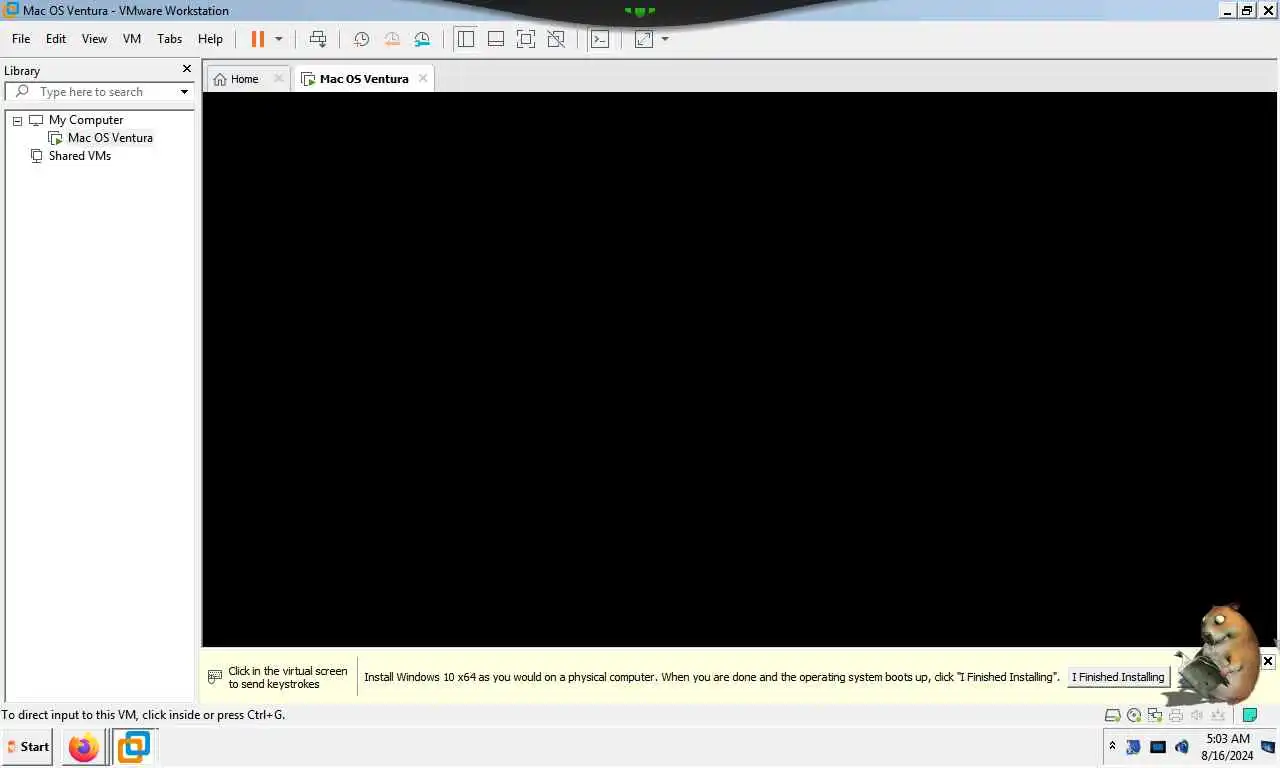Image resolution: width=1280 pixels, height=768 pixels.
Task: Enter full screen mode icon
Action: 525,39
